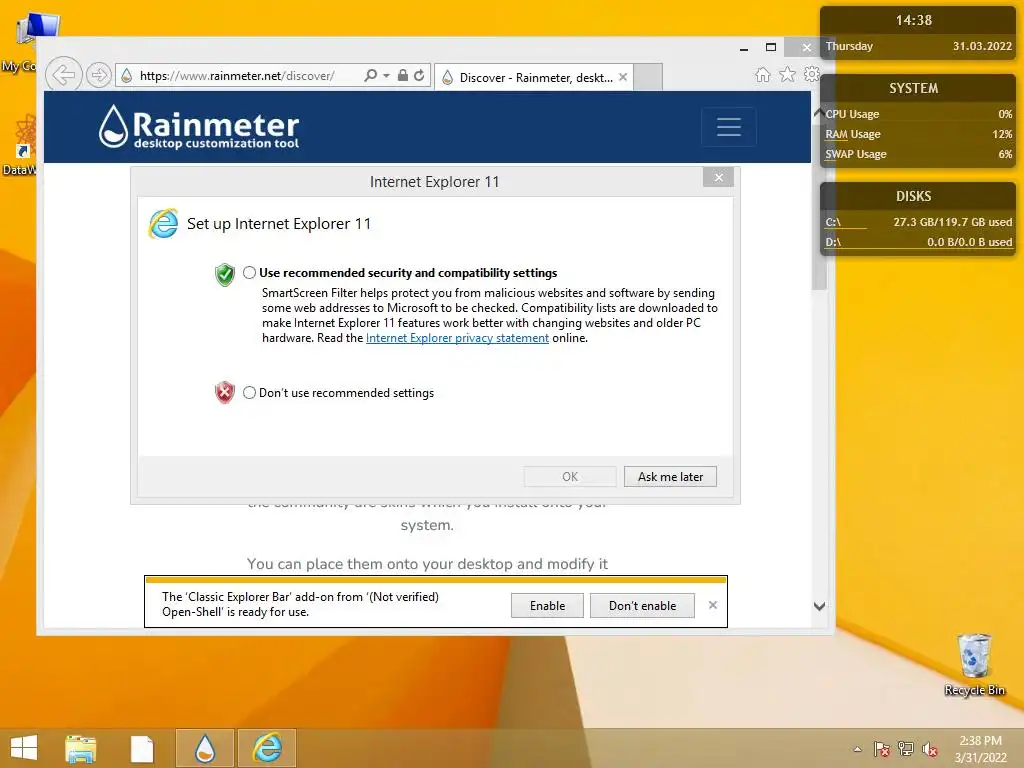Screen dimensions: 1024x768
Task: Close the Internet Explorer 11 setup dialog
Action: [718, 178]
